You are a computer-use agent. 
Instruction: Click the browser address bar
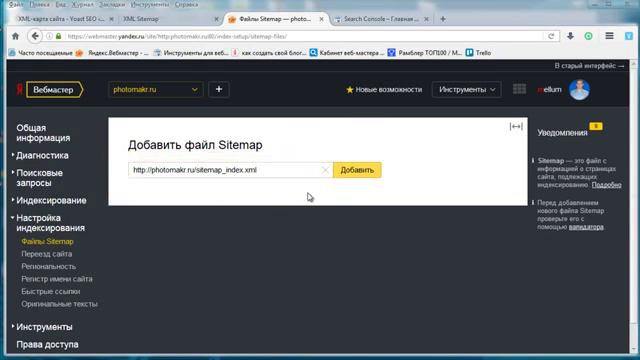[302, 36]
